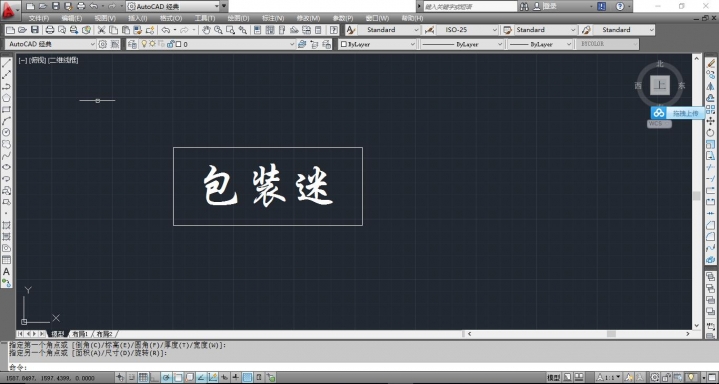Select the Circle draw tool

6,133
